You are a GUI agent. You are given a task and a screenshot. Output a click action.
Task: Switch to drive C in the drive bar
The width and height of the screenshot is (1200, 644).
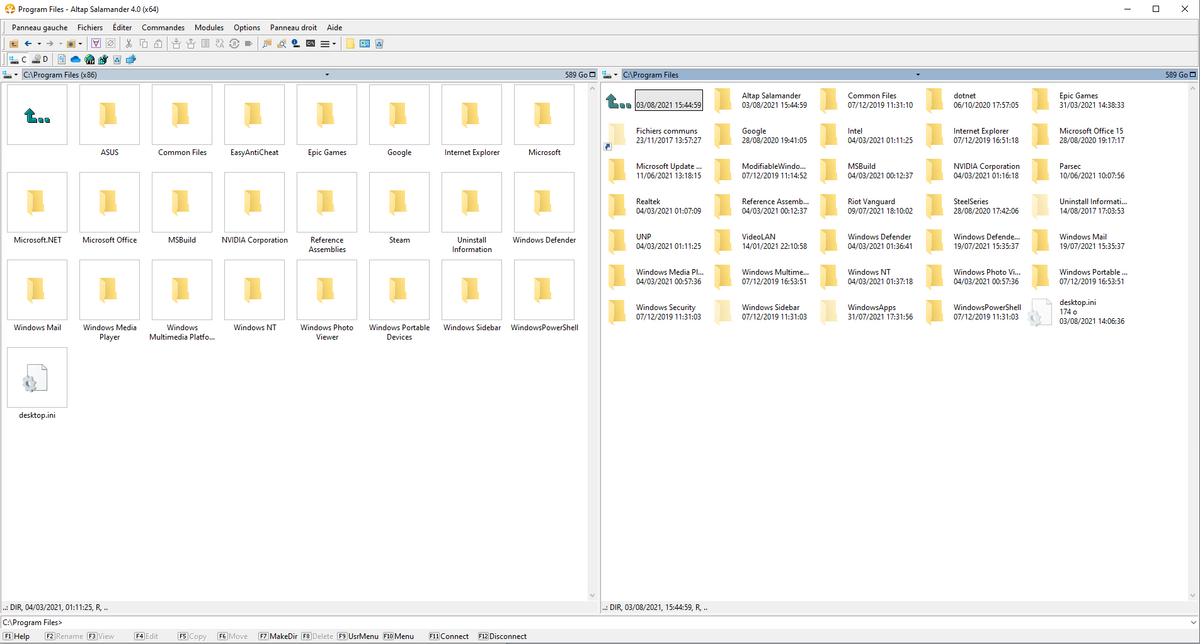[x=16, y=60]
